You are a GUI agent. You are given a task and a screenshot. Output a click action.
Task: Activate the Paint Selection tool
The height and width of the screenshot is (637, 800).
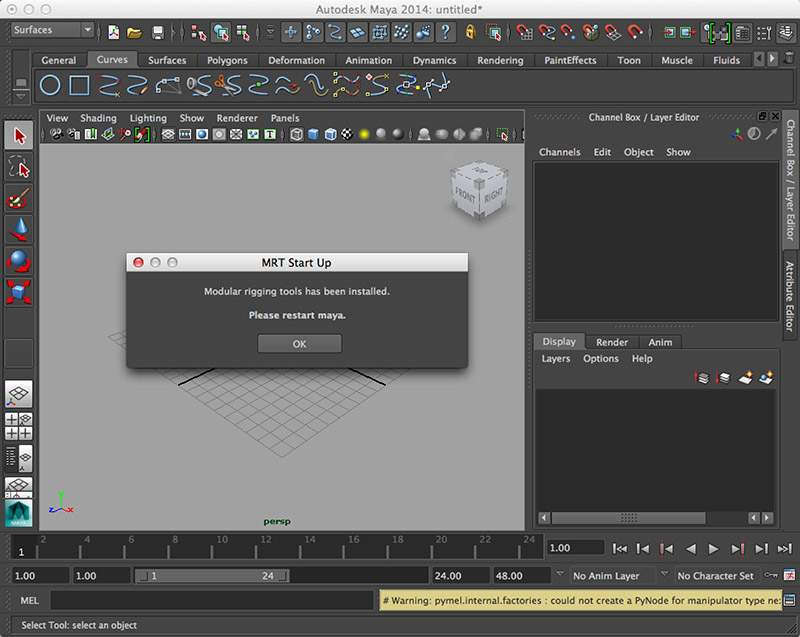19,198
